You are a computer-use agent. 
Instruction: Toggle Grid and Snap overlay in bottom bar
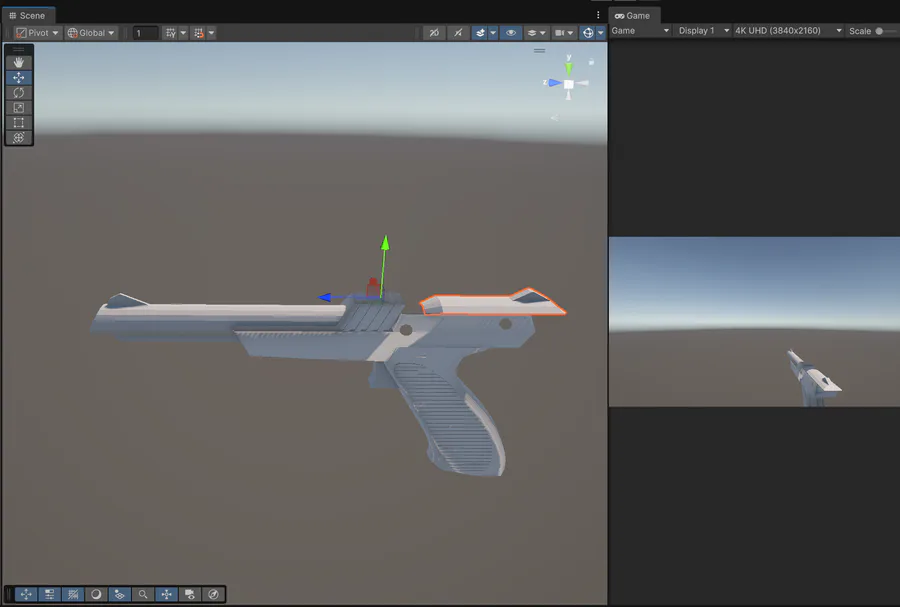(73, 594)
